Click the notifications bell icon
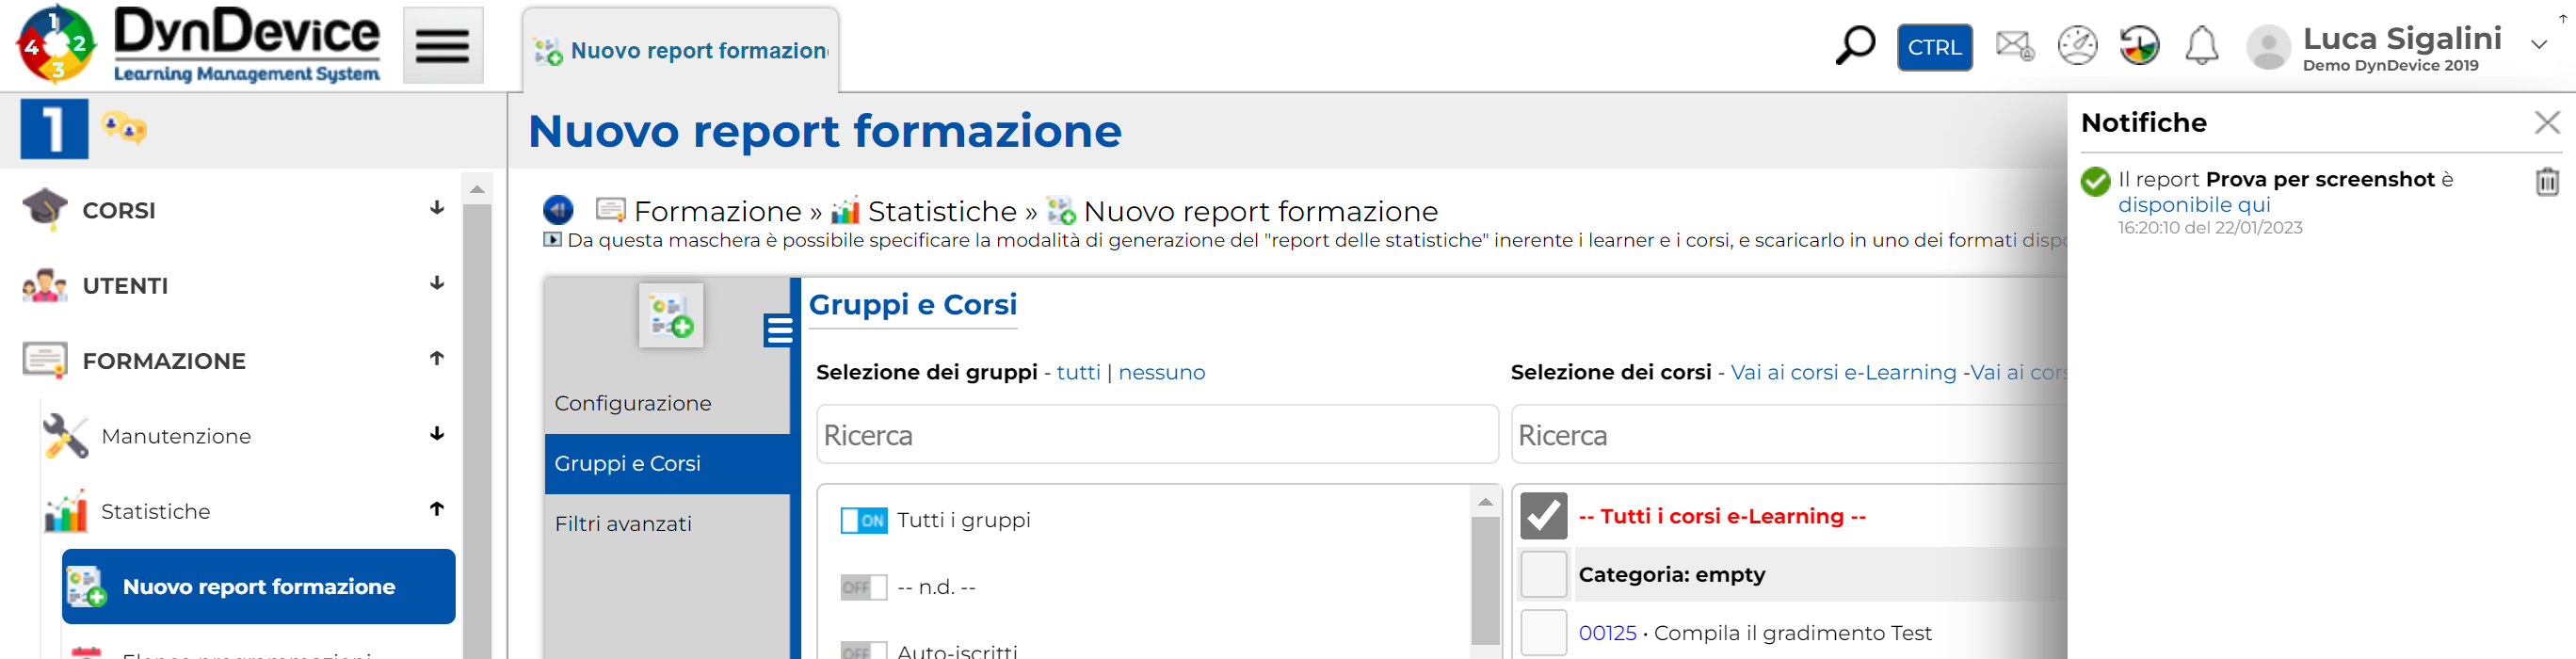This screenshot has width=2576, height=659. pyautogui.click(x=2201, y=46)
